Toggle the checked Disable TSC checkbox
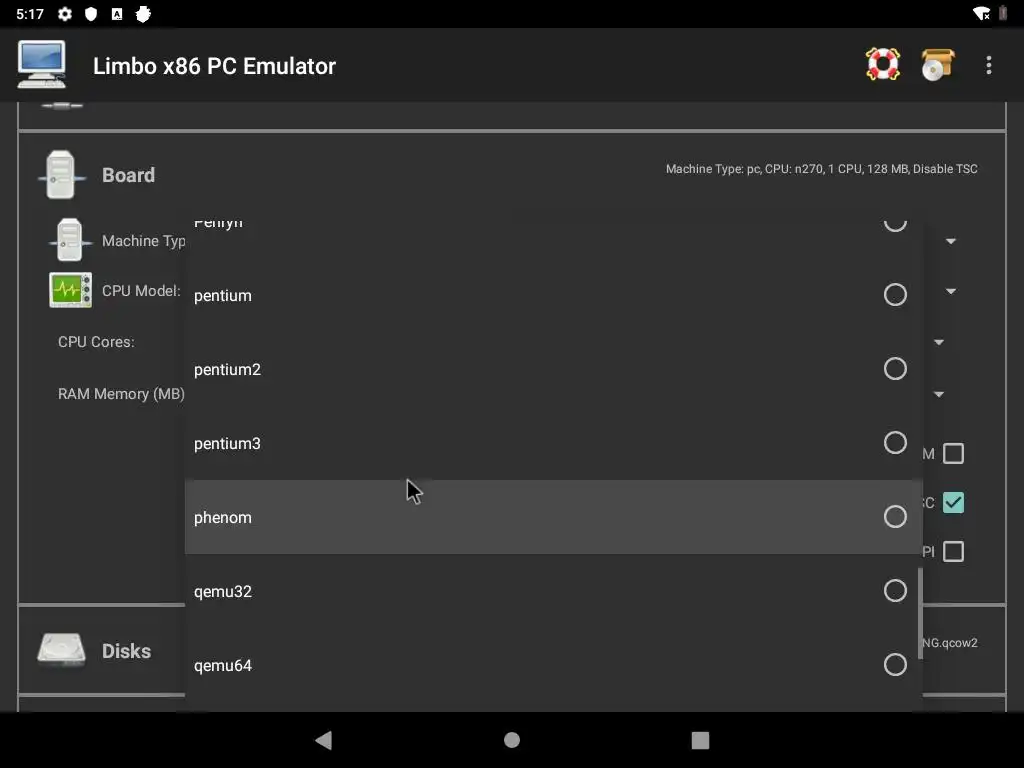The width and height of the screenshot is (1024, 768). tap(953, 502)
